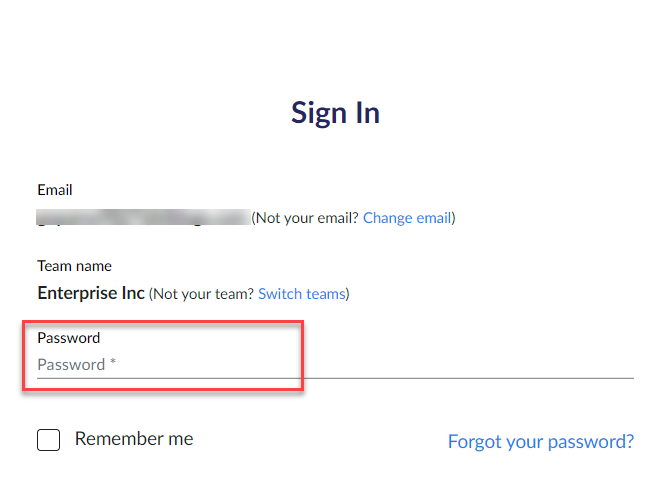Image resolution: width=671 pixels, height=485 pixels.
Task: Click the Change email link
Action: coord(407,218)
